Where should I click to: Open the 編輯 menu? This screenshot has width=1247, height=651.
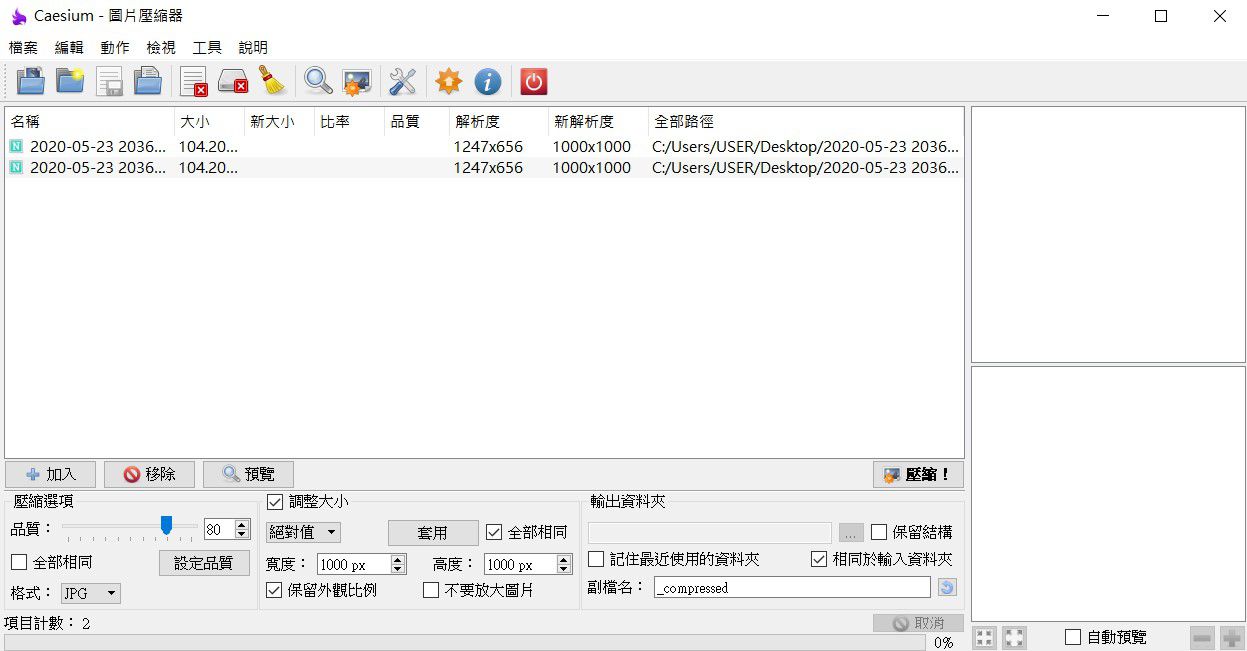[x=70, y=47]
